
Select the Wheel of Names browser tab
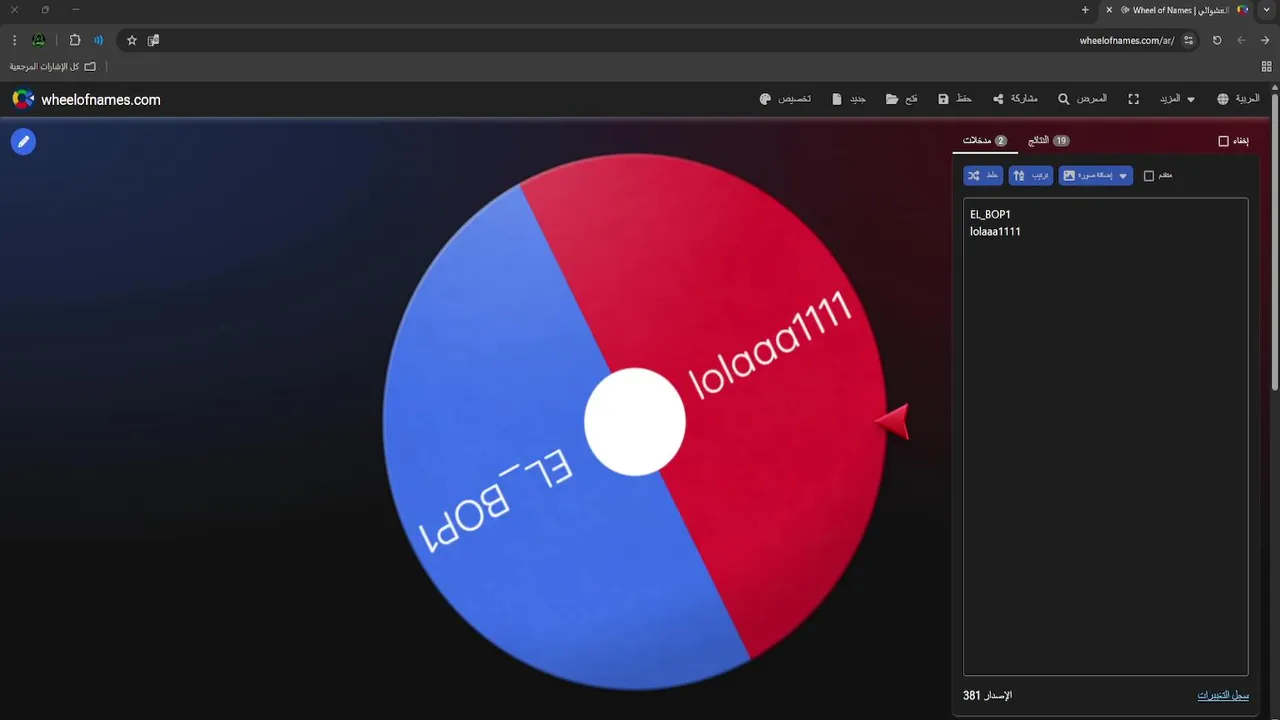[1177, 10]
